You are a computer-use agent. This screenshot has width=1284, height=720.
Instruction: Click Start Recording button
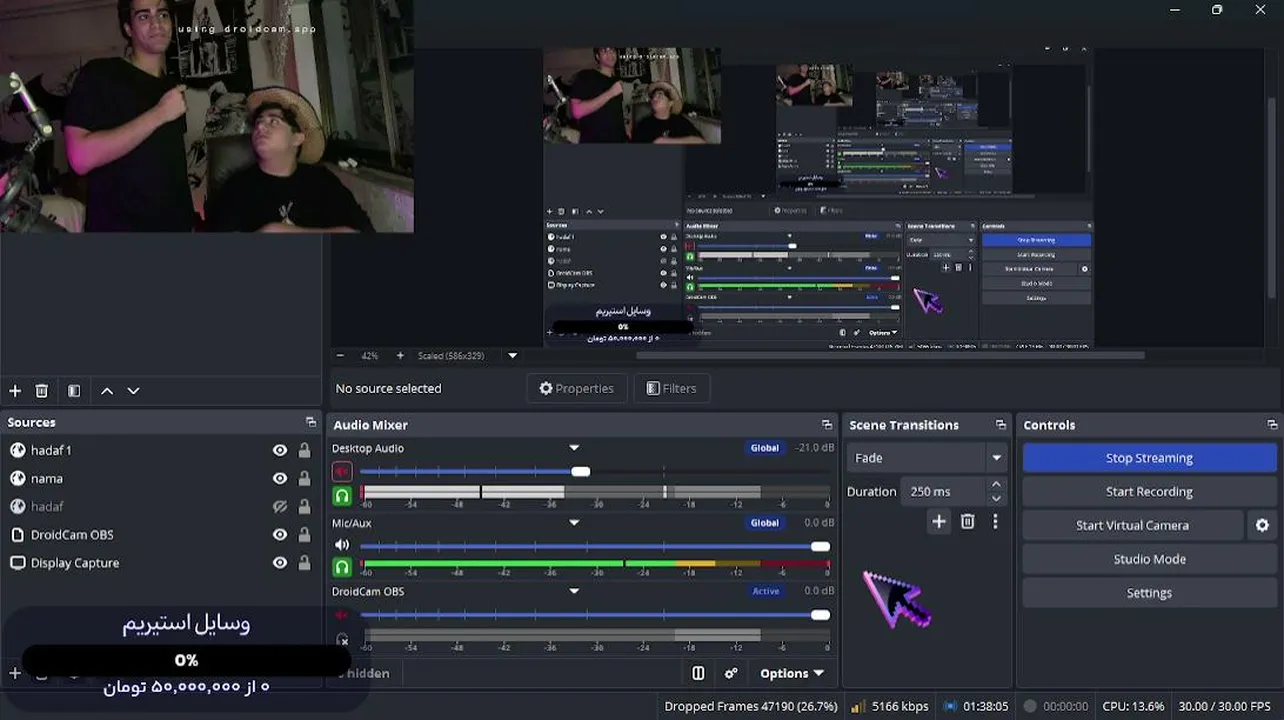1149,491
